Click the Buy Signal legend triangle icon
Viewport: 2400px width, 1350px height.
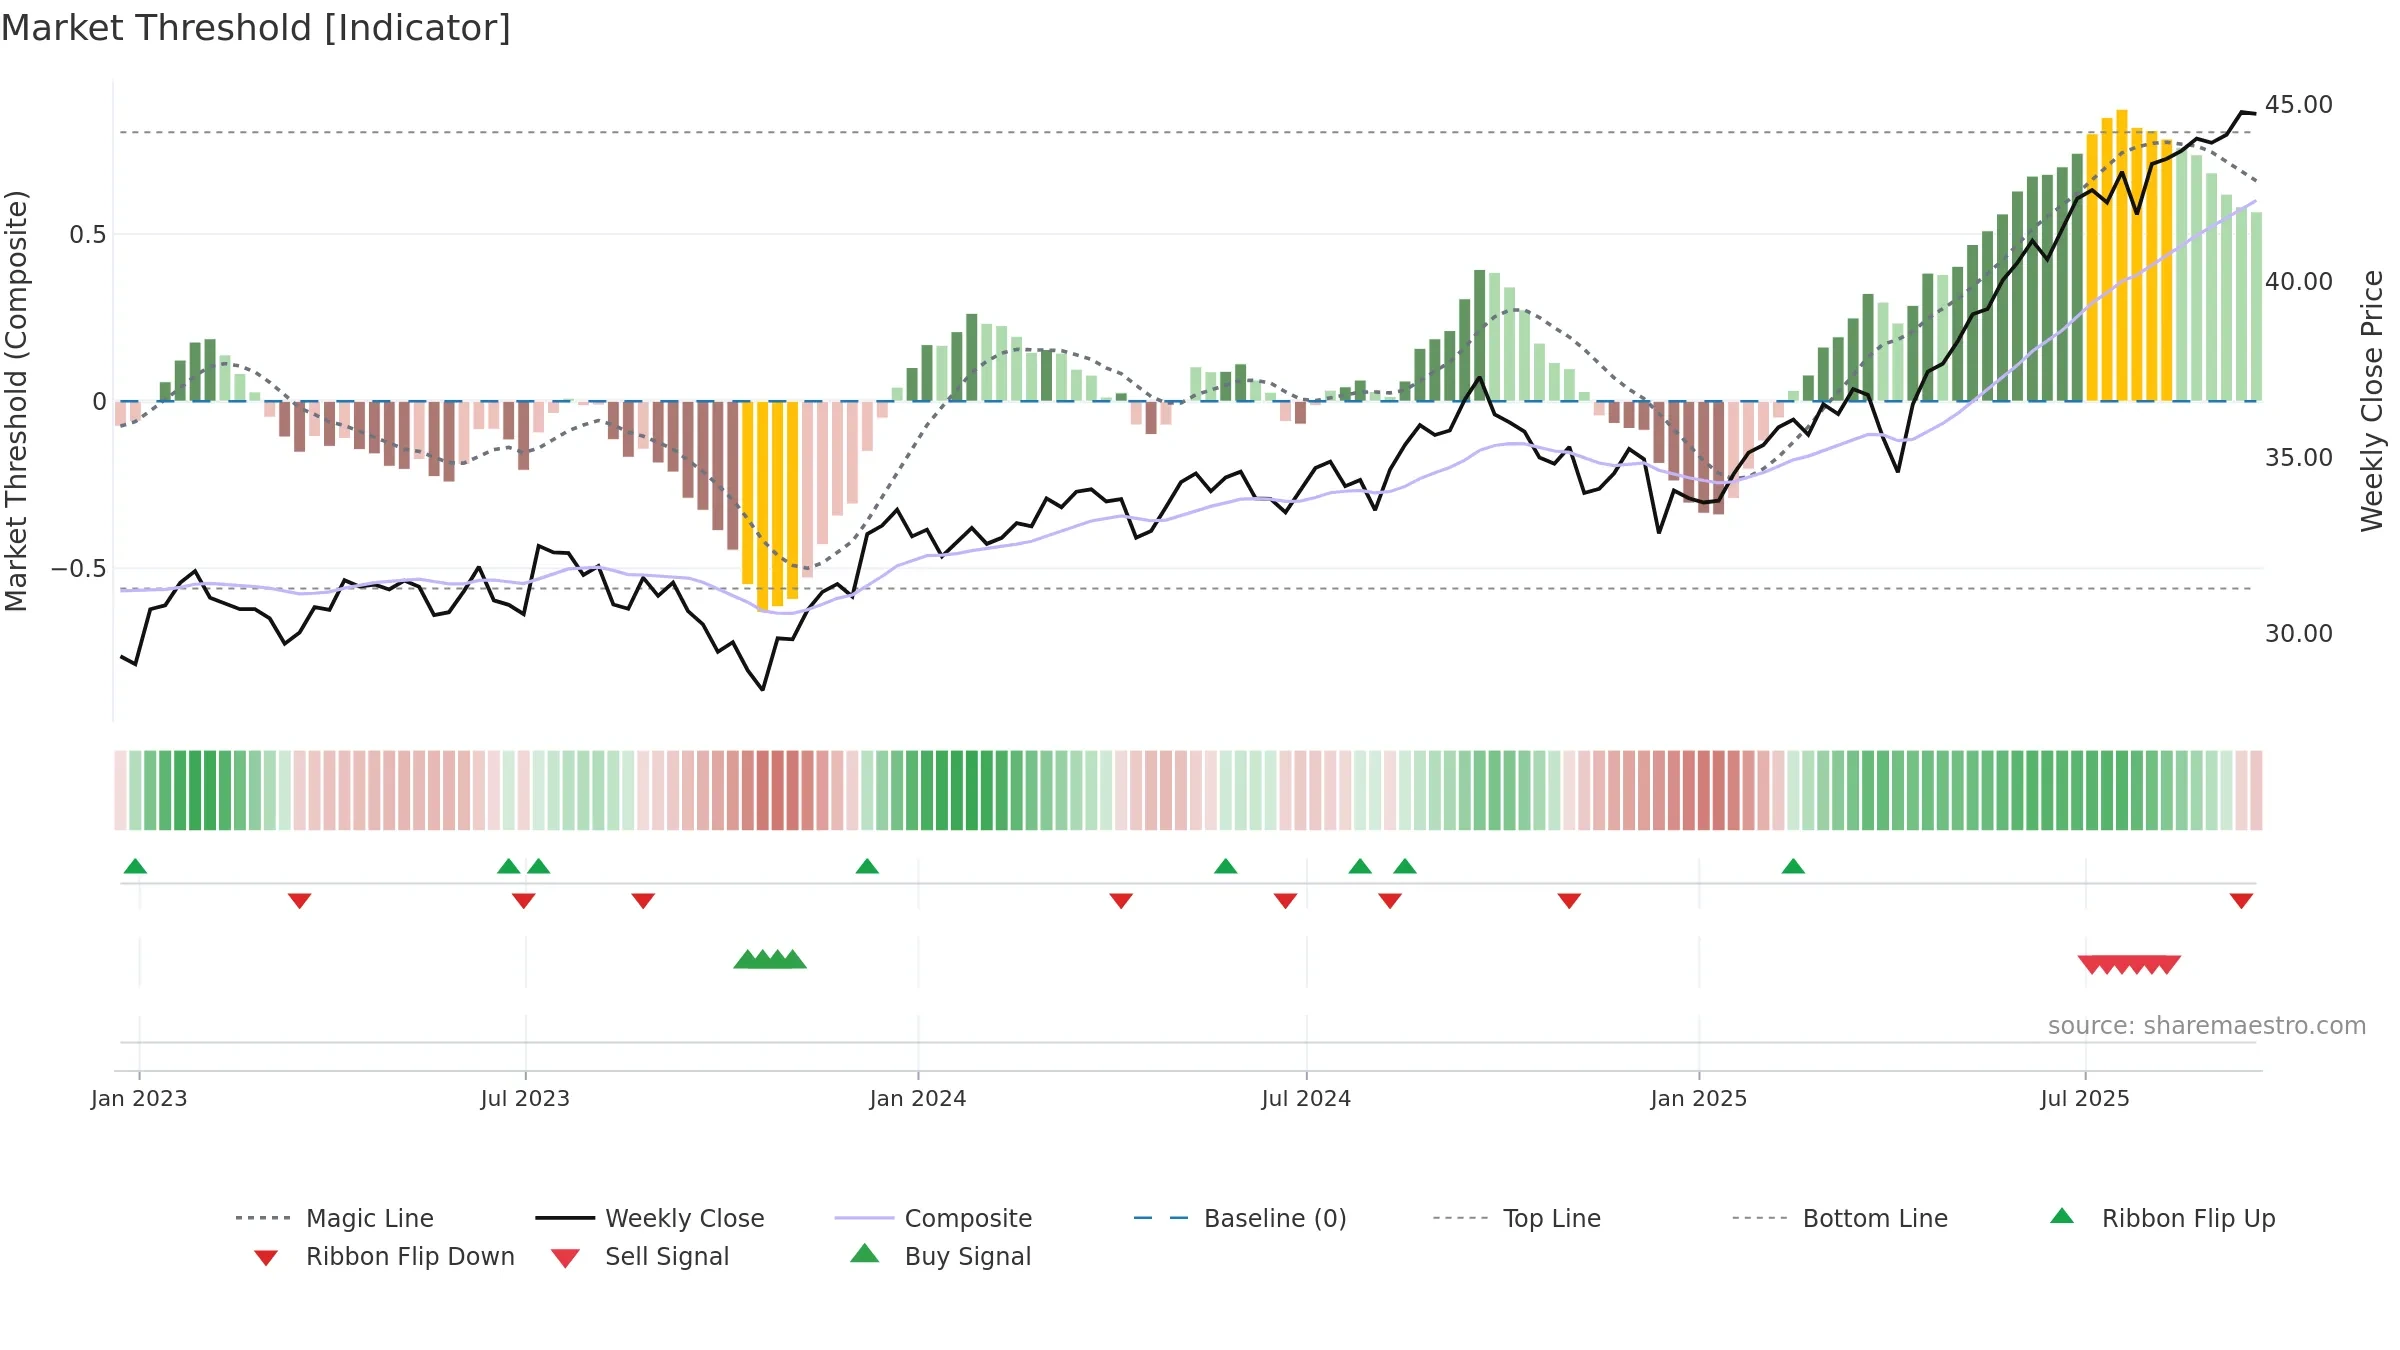(x=865, y=1254)
